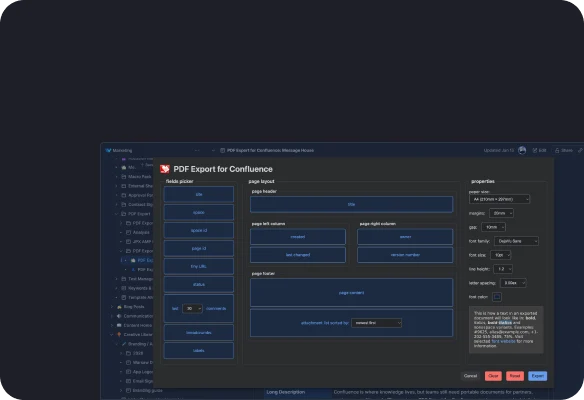
Task: Click the Confluence logo beside Marketing
Action: 108,150
